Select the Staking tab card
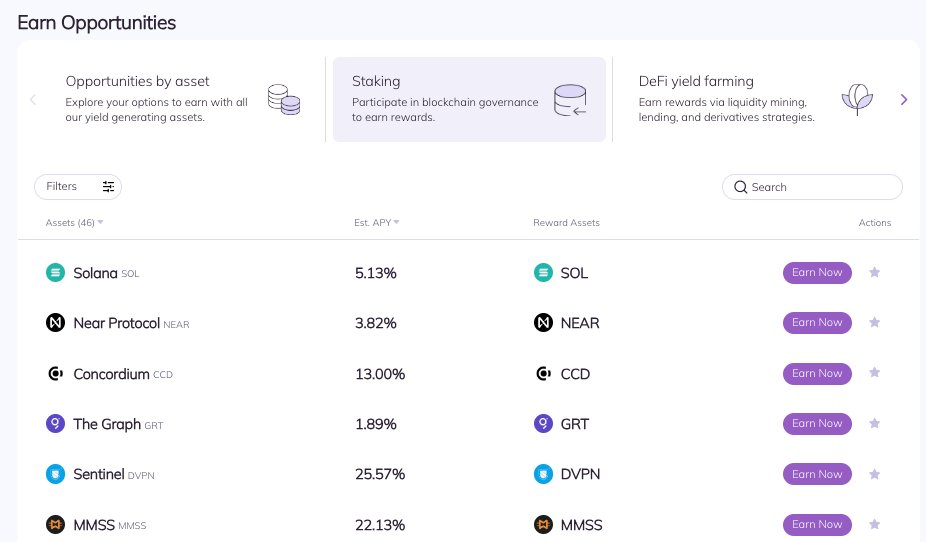 469,99
